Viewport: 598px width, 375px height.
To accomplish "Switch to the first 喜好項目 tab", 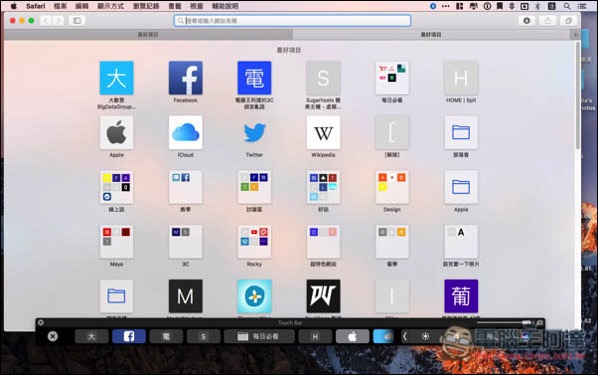I will tap(148, 35).
